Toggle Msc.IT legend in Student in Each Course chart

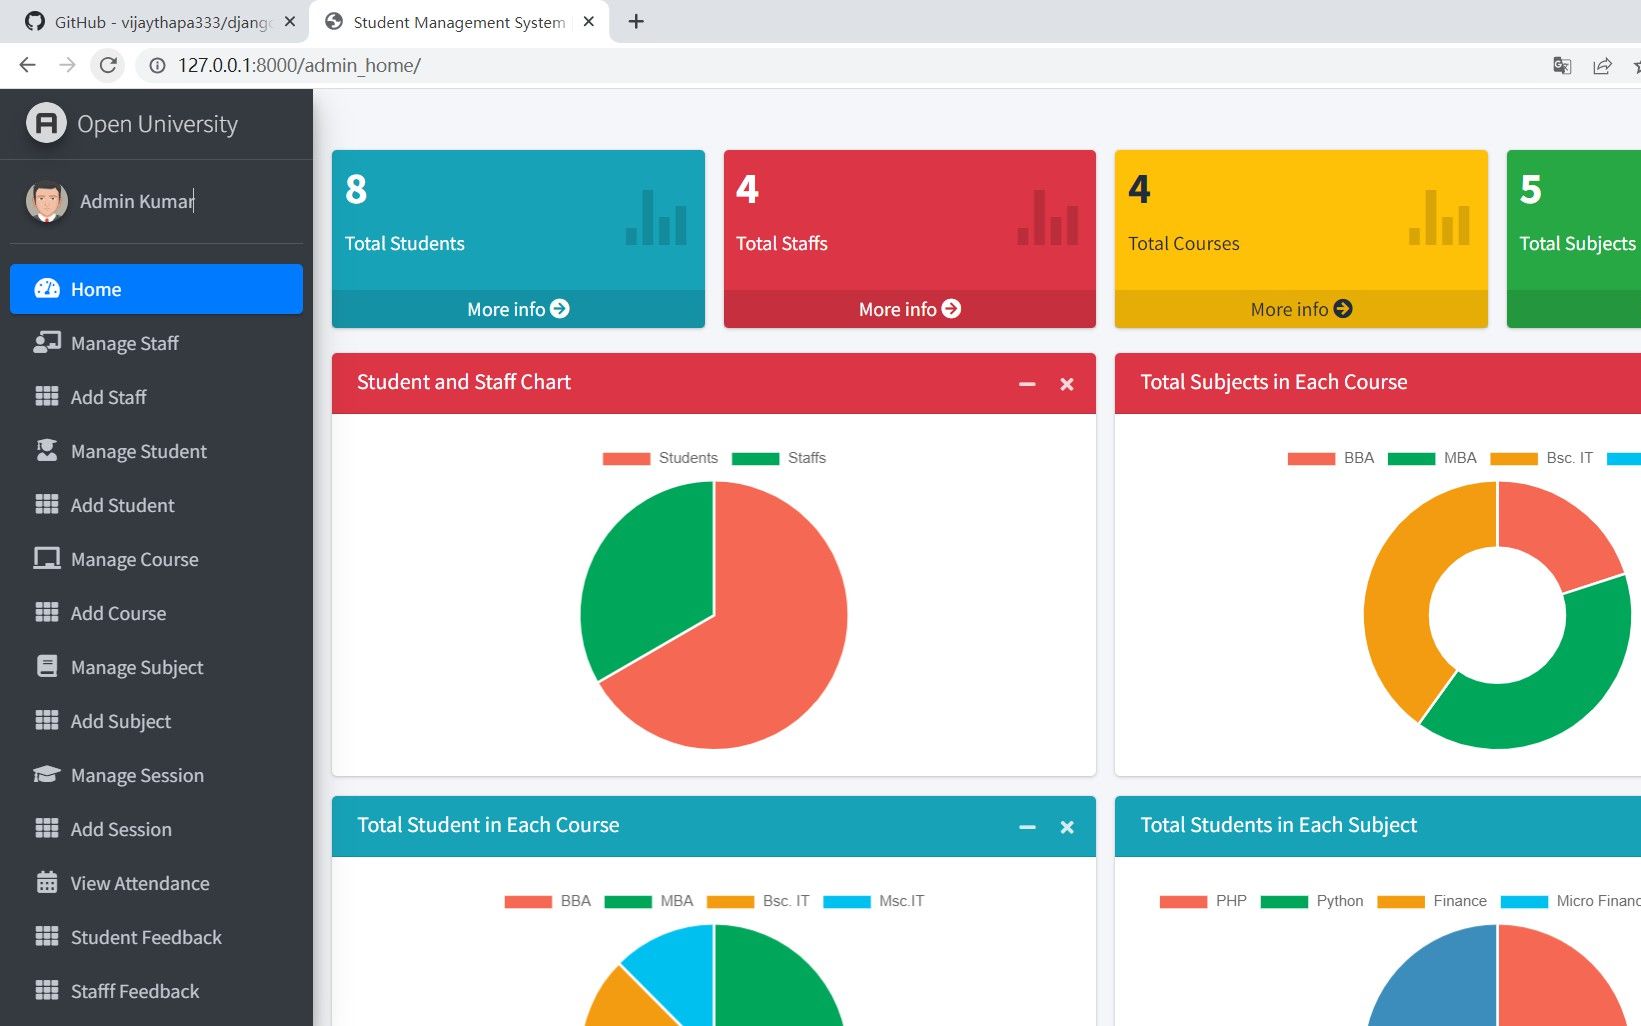[874, 901]
